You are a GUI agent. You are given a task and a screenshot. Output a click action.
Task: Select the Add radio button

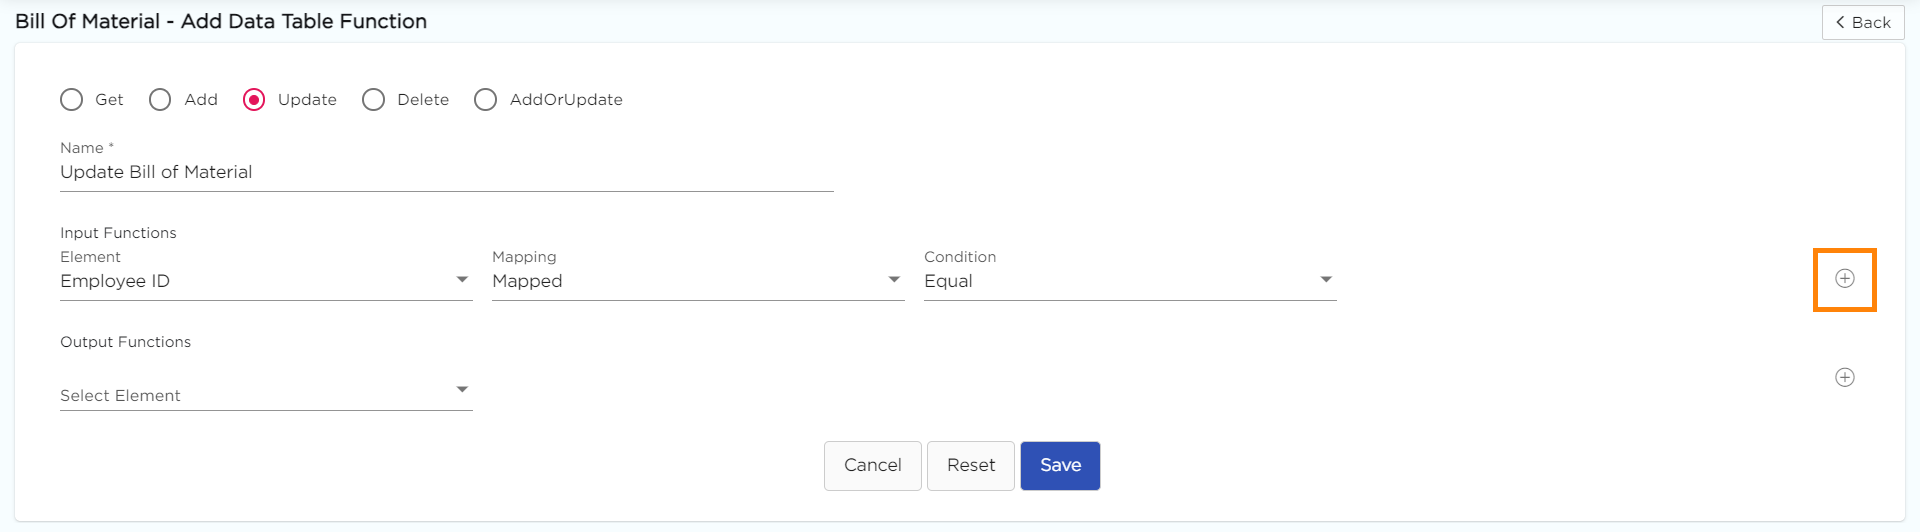(160, 100)
